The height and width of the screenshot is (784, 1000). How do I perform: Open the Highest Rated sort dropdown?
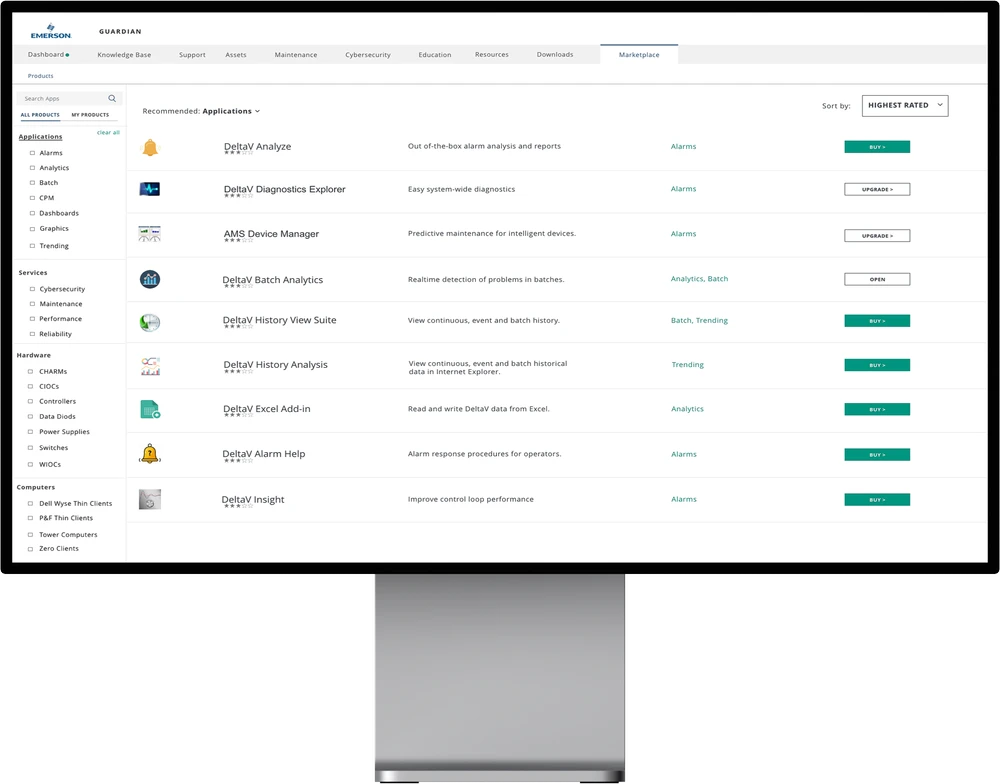pyautogui.click(x=905, y=106)
